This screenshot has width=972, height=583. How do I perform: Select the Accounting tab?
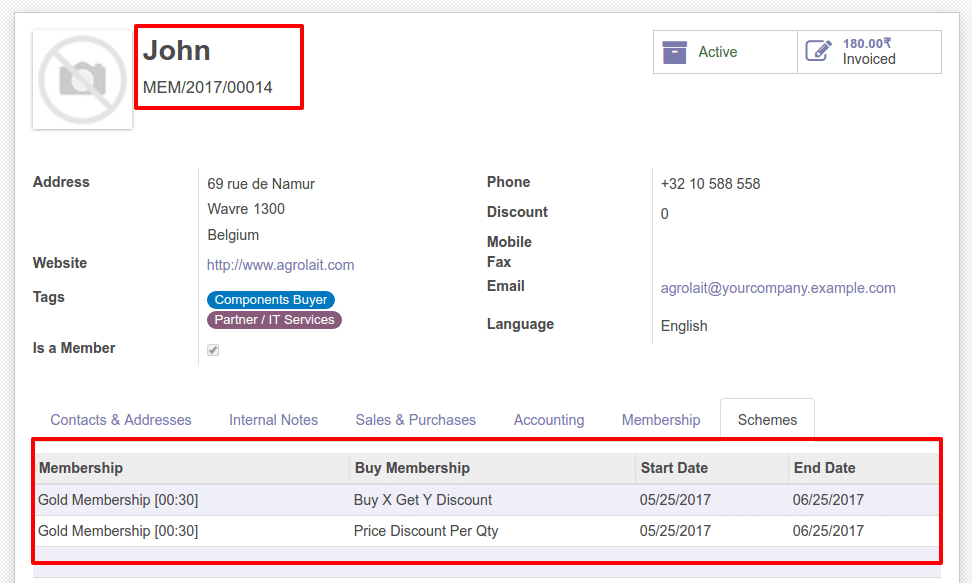(x=549, y=420)
